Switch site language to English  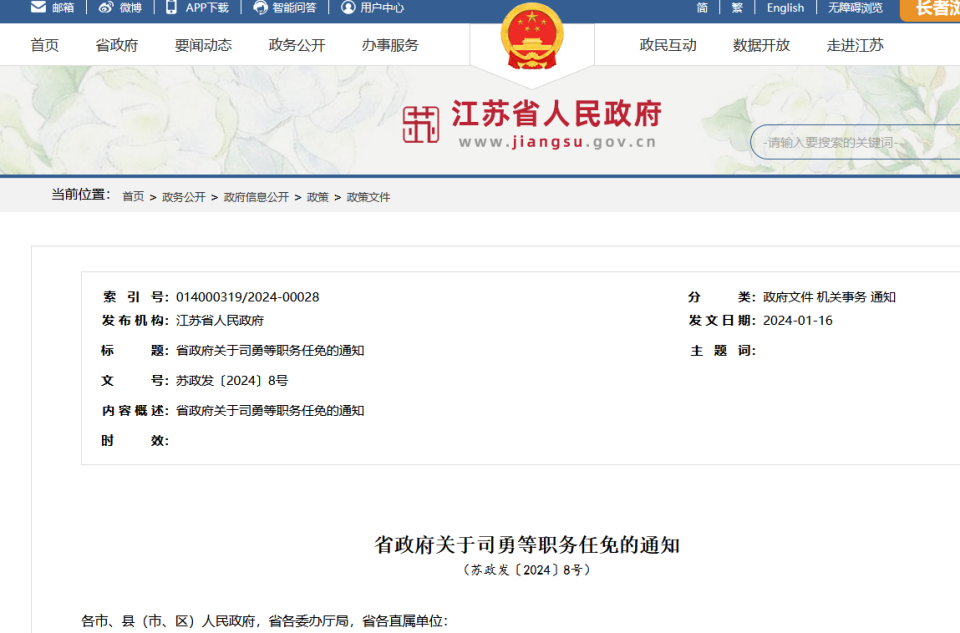[785, 8]
